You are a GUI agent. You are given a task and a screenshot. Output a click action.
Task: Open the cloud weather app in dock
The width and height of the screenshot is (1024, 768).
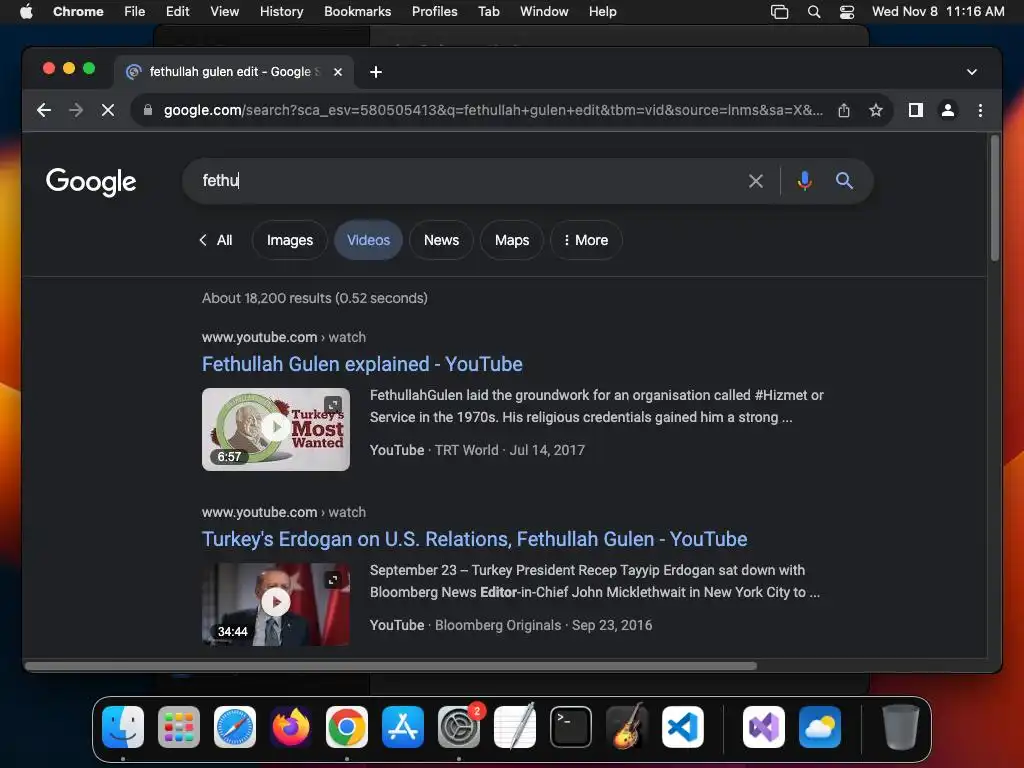(820, 727)
